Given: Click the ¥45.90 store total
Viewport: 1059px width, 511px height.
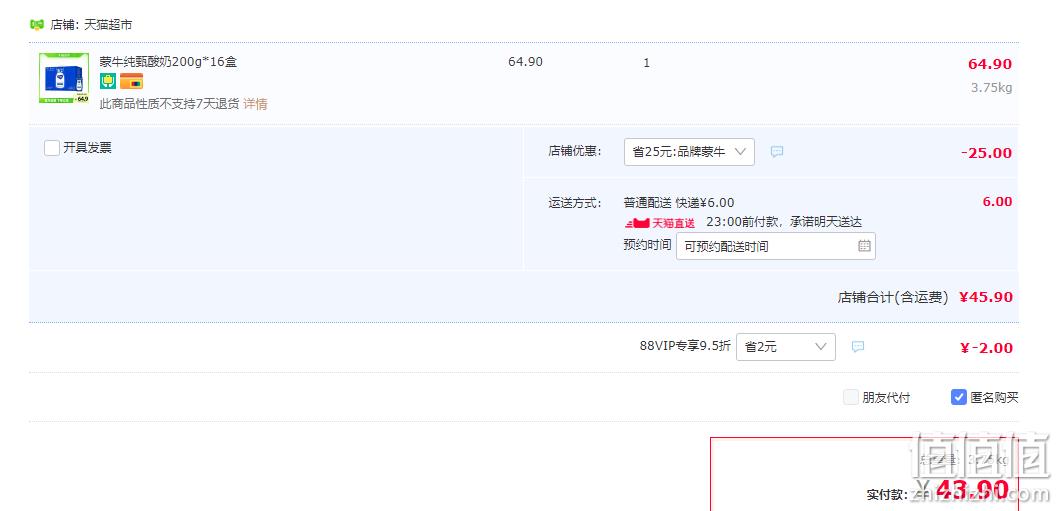Looking at the screenshot, I should (x=985, y=297).
